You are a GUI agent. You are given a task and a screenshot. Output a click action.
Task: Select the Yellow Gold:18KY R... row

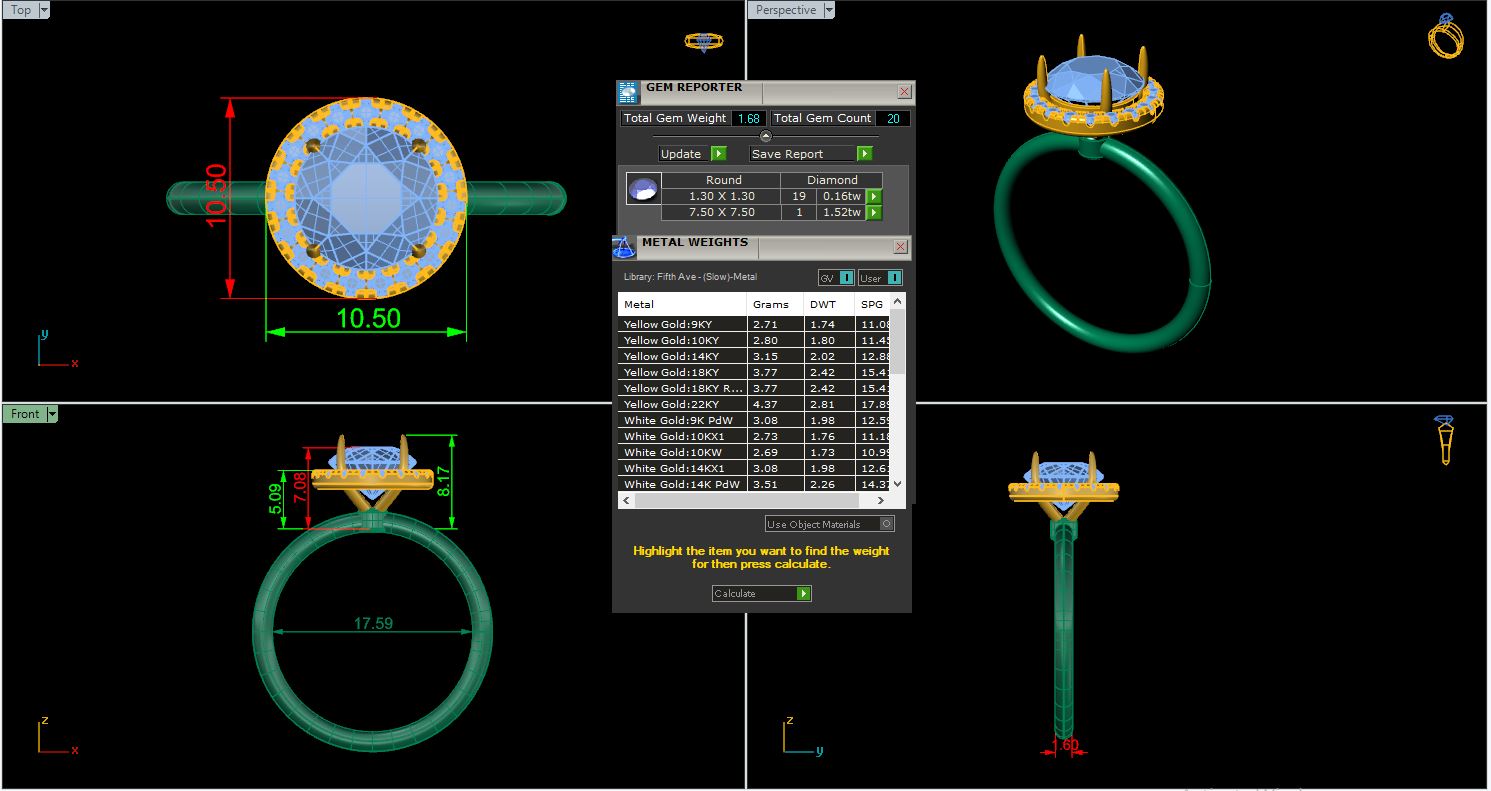coord(754,389)
